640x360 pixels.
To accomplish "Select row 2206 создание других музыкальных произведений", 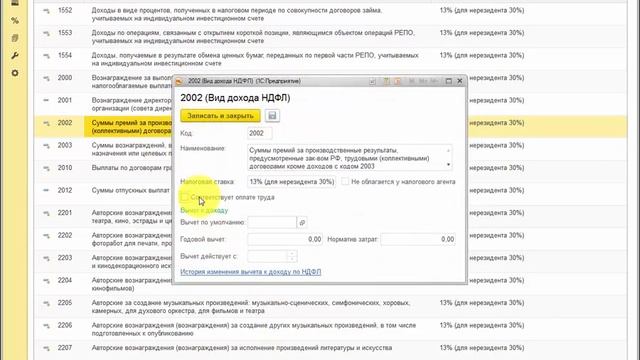I will (x=331, y=329).
